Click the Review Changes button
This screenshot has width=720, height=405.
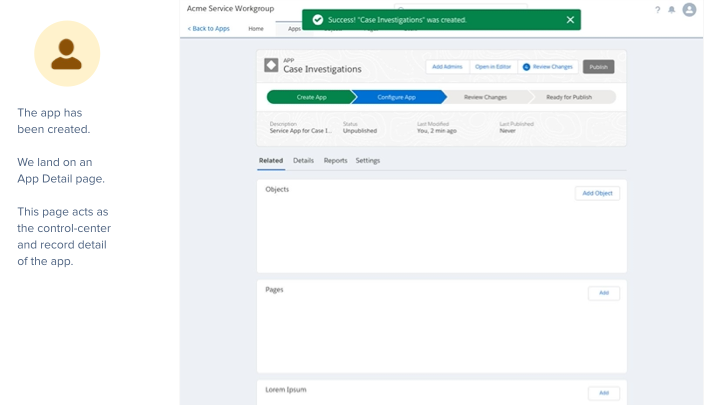(547, 67)
